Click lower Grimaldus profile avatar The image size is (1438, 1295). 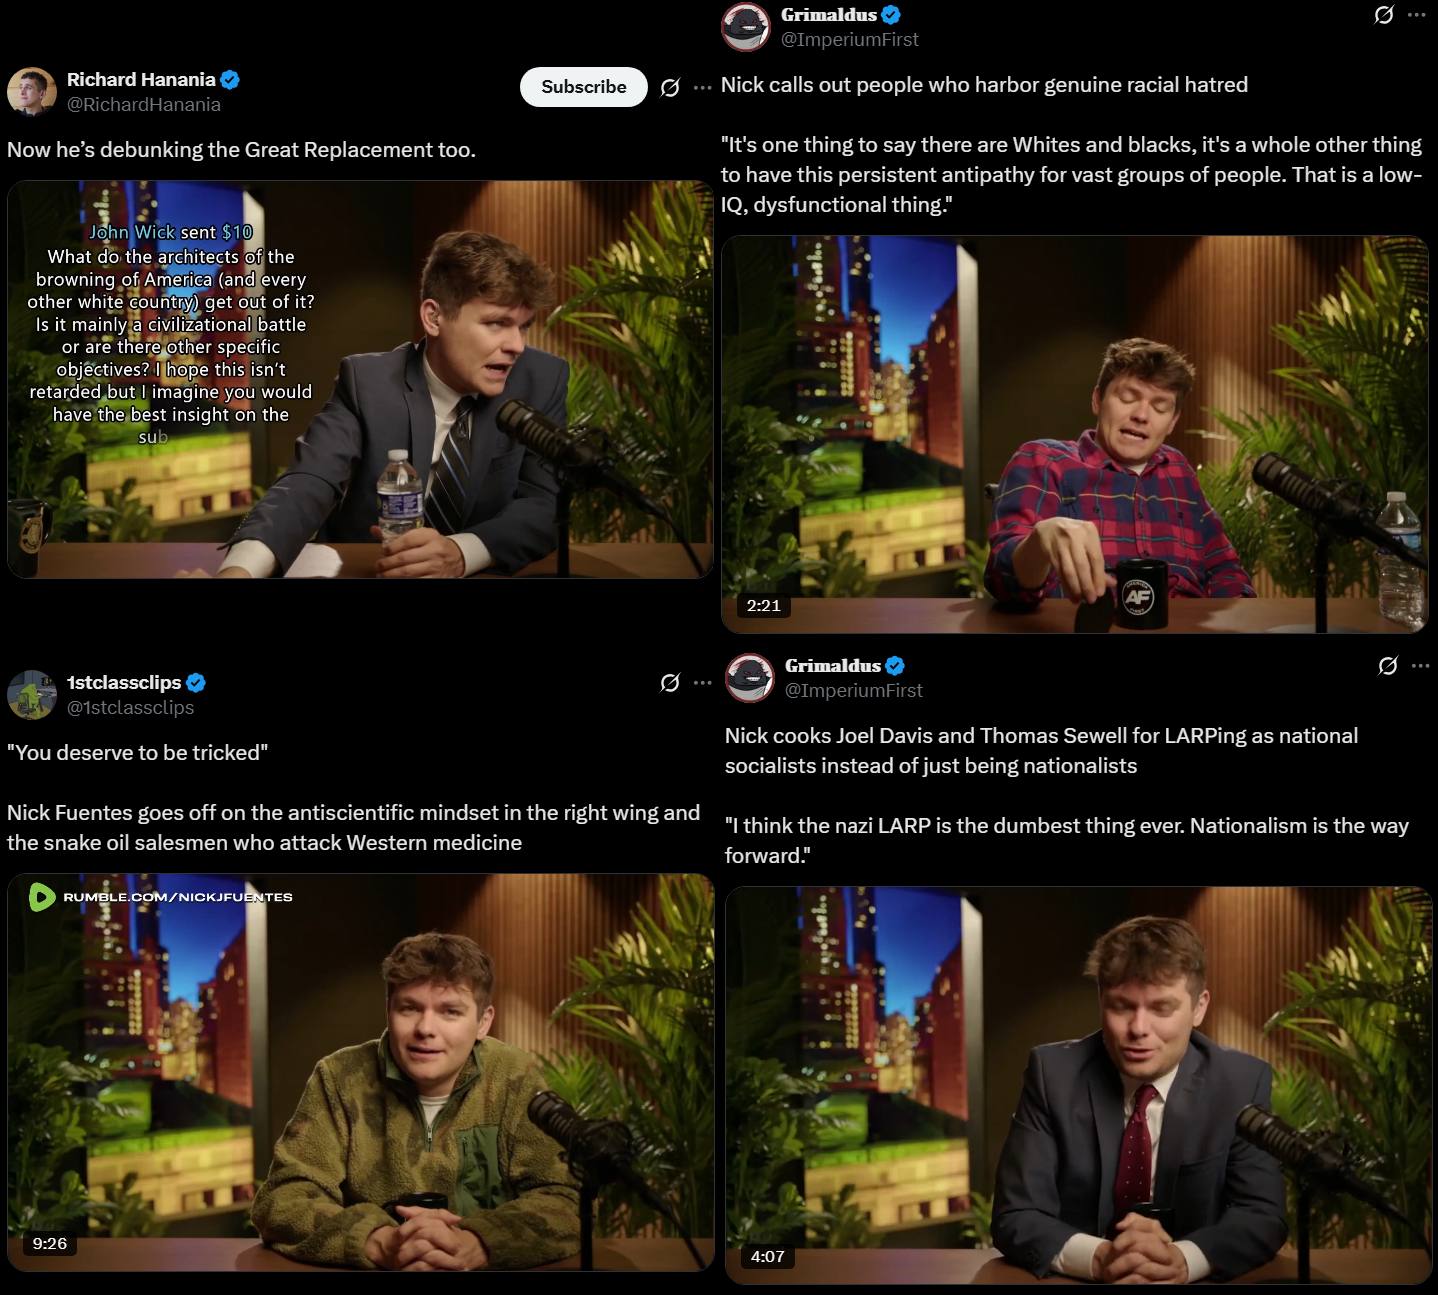click(750, 678)
